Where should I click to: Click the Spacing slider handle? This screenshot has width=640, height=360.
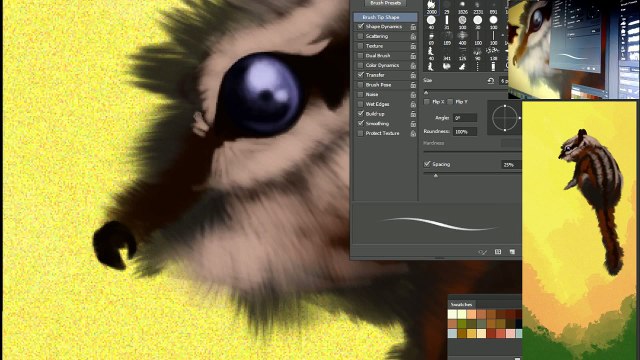(x=436, y=176)
